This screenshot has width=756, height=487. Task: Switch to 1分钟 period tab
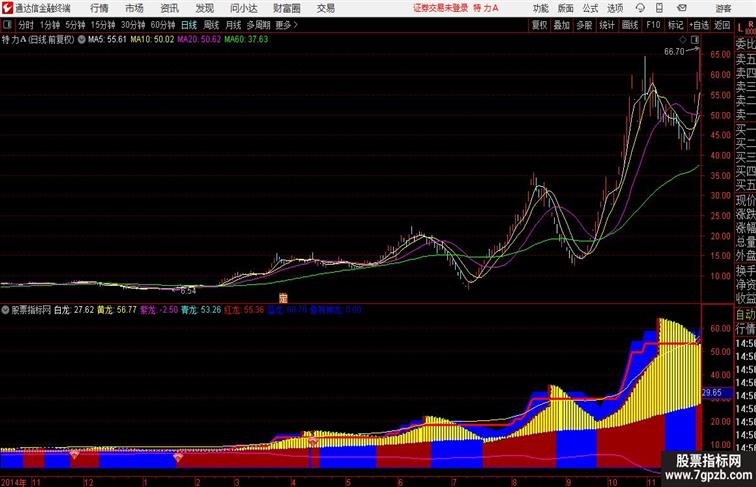(x=50, y=25)
